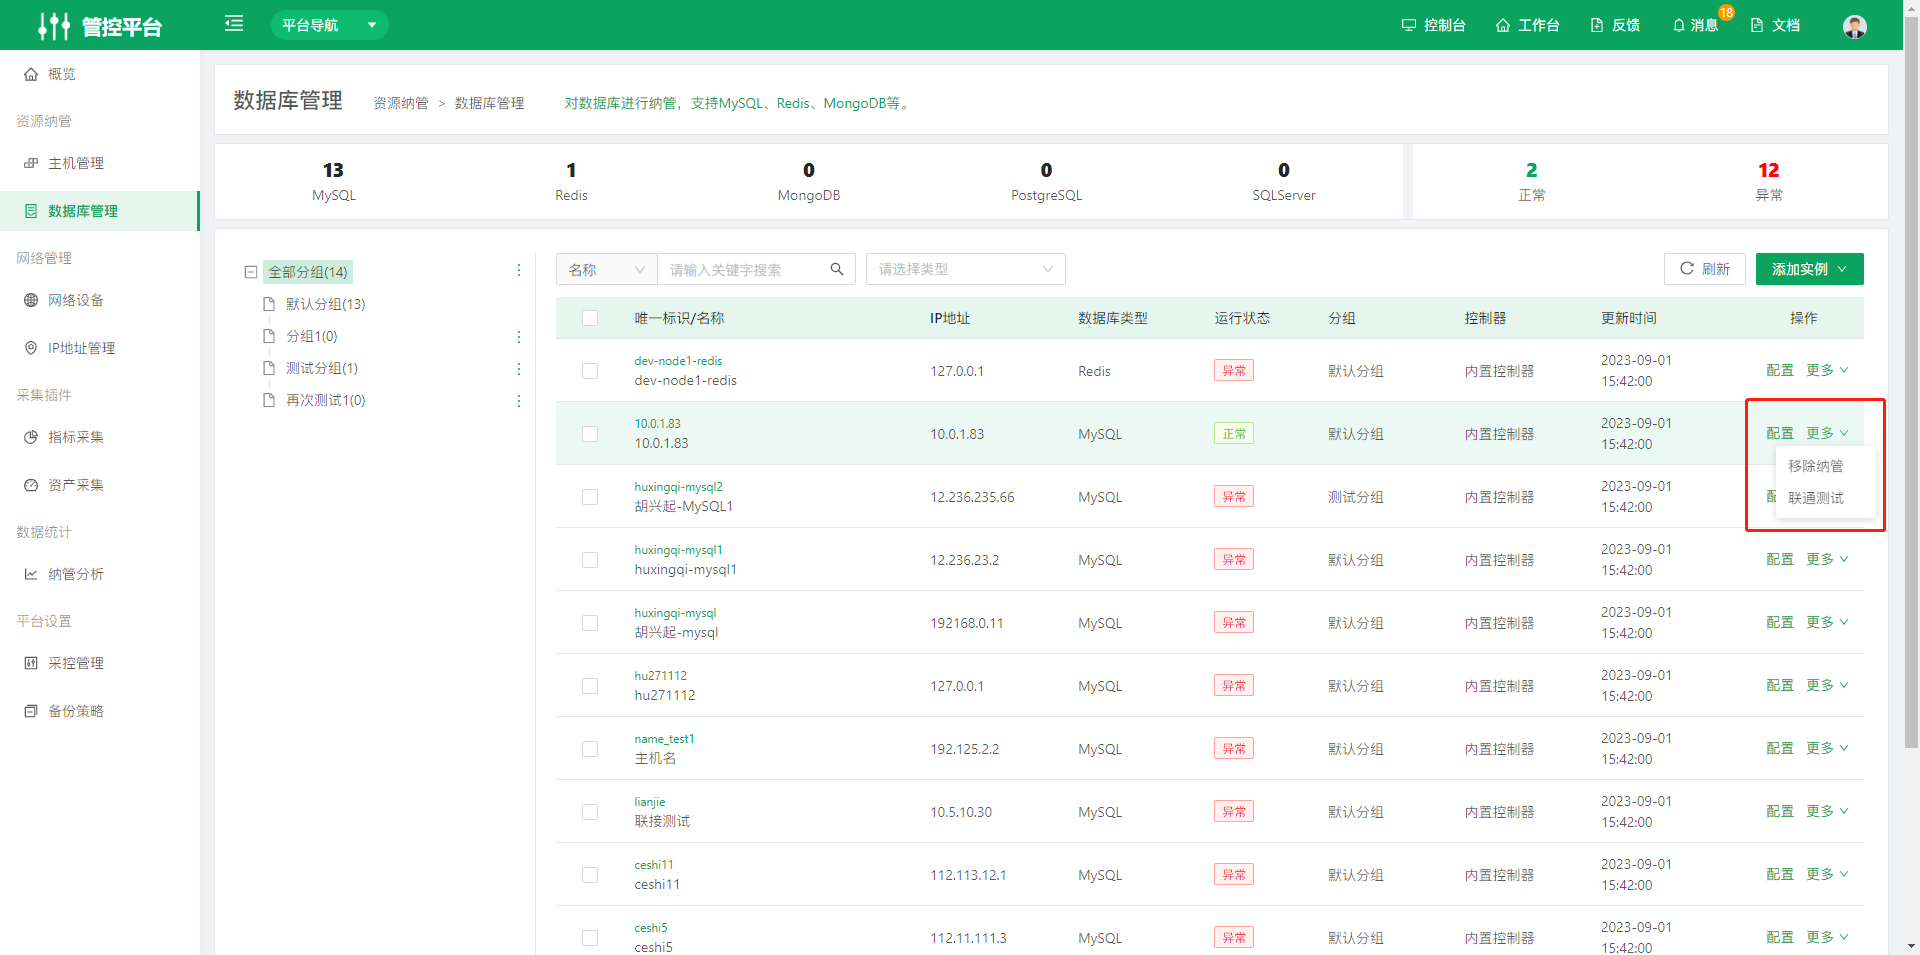
Task: Click 配置 for ceshi11 row
Action: (1779, 874)
